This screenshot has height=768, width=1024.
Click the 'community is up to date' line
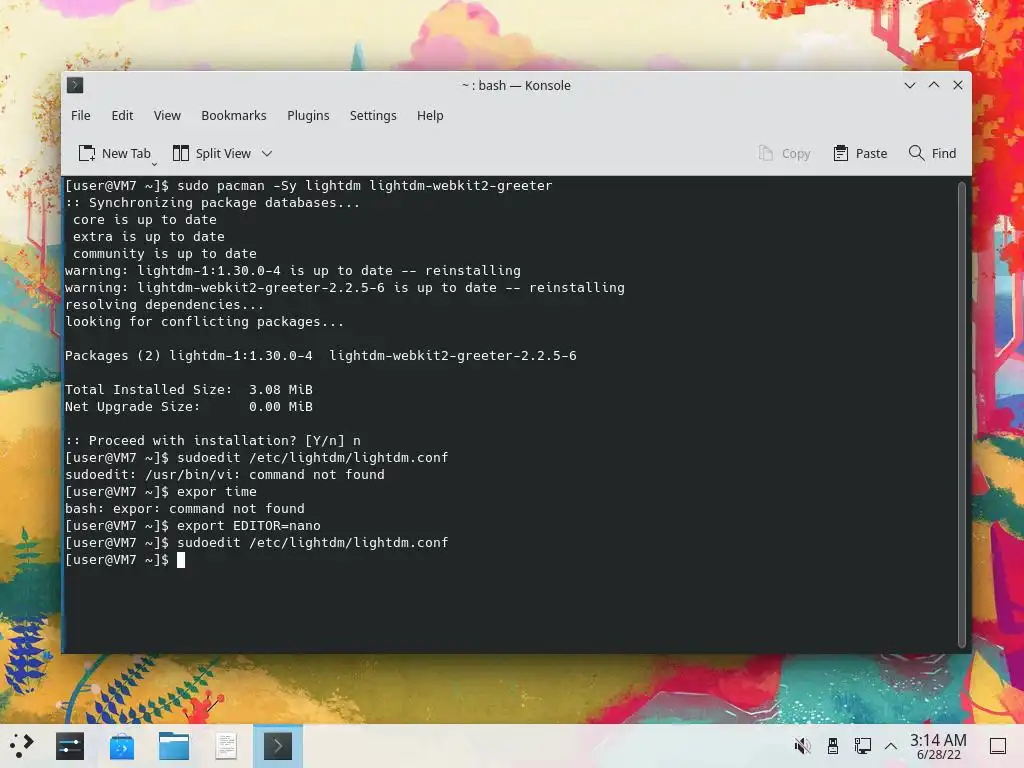coord(165,253)
